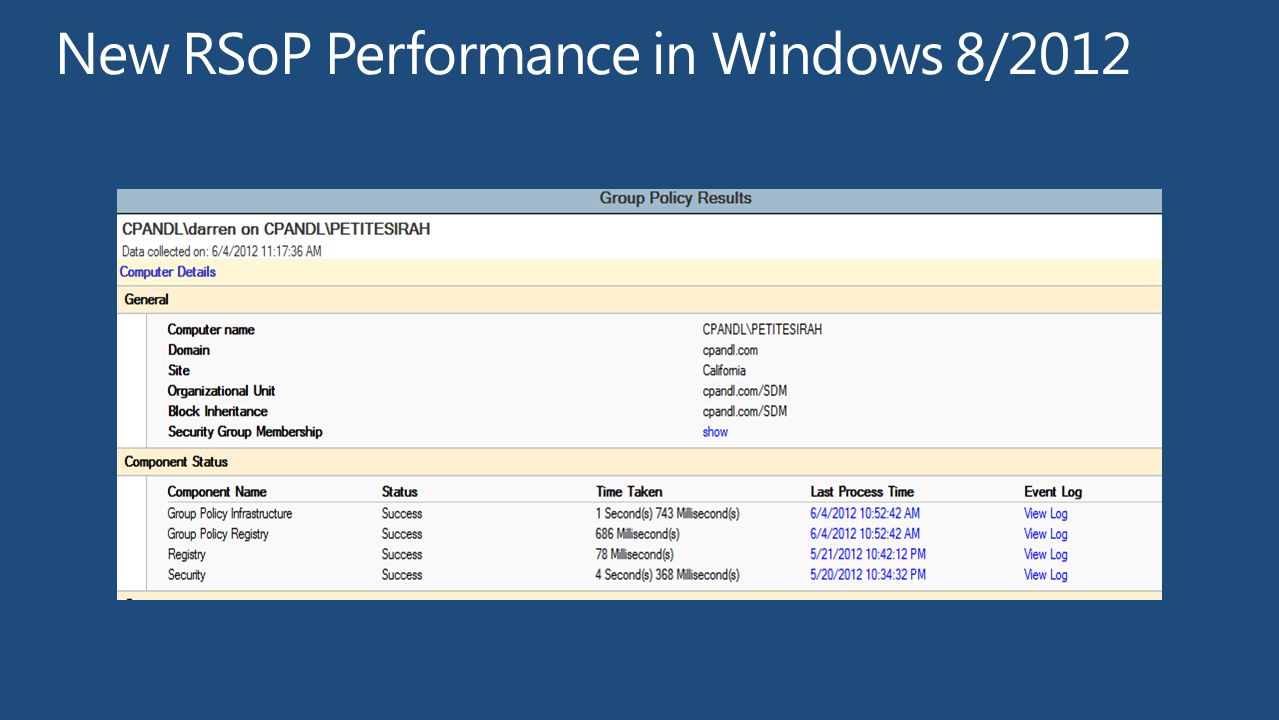
Task: Click Success status in the Security row
Action: [402, 575]
